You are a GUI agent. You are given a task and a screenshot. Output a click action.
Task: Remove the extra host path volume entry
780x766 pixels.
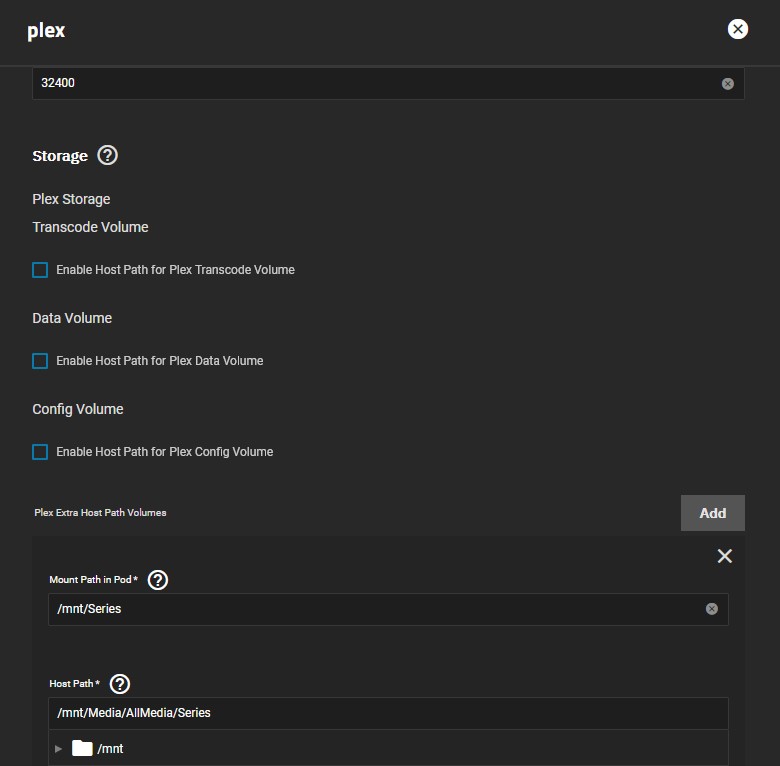[x=724, y=556]
